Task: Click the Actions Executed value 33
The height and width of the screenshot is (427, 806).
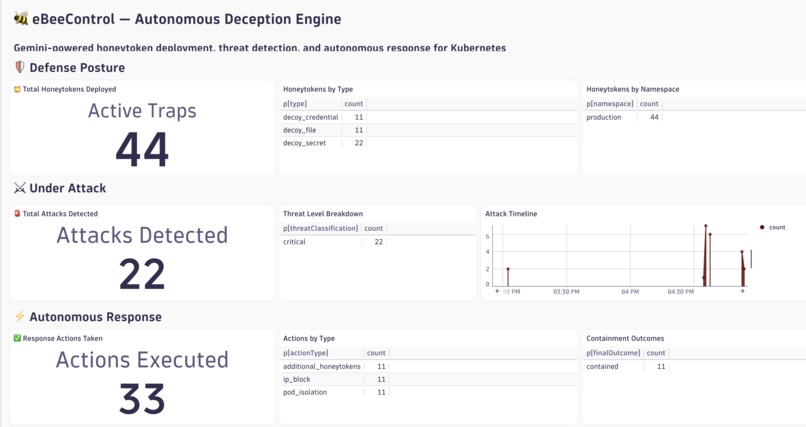Action: coord(142,399)
